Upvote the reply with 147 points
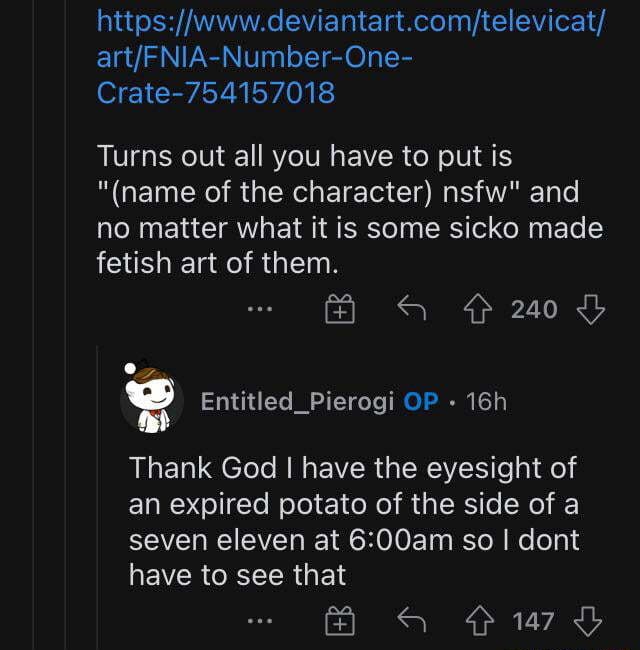The height and width of the screenshot is (650, 640). pyautogui.click(x=478, y=621)
